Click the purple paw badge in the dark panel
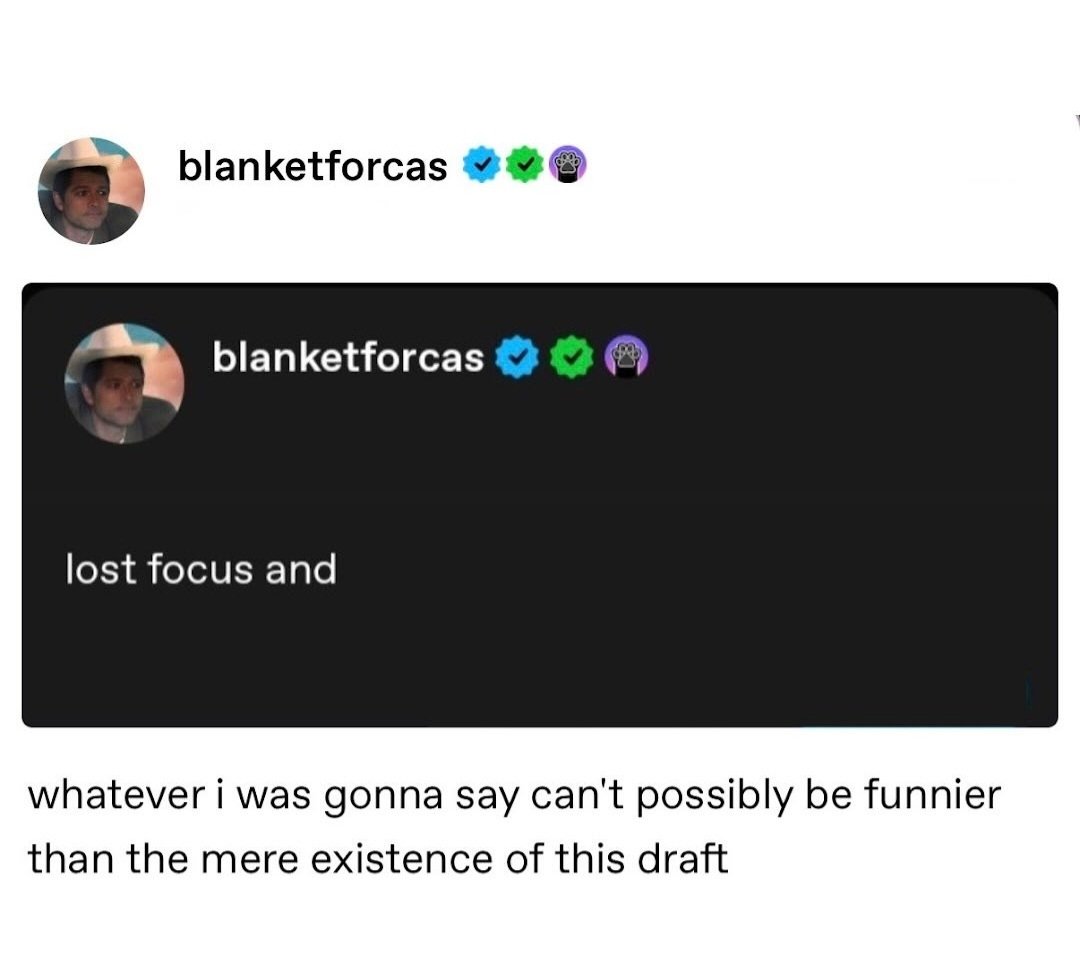The image size is (1080, 956). click(627, 357)
